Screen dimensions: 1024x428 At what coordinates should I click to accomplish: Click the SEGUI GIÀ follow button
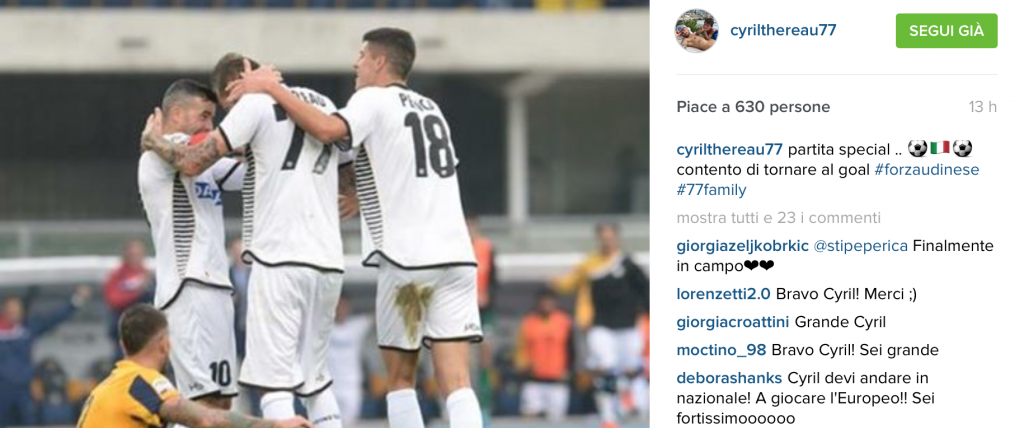[946, 31]
